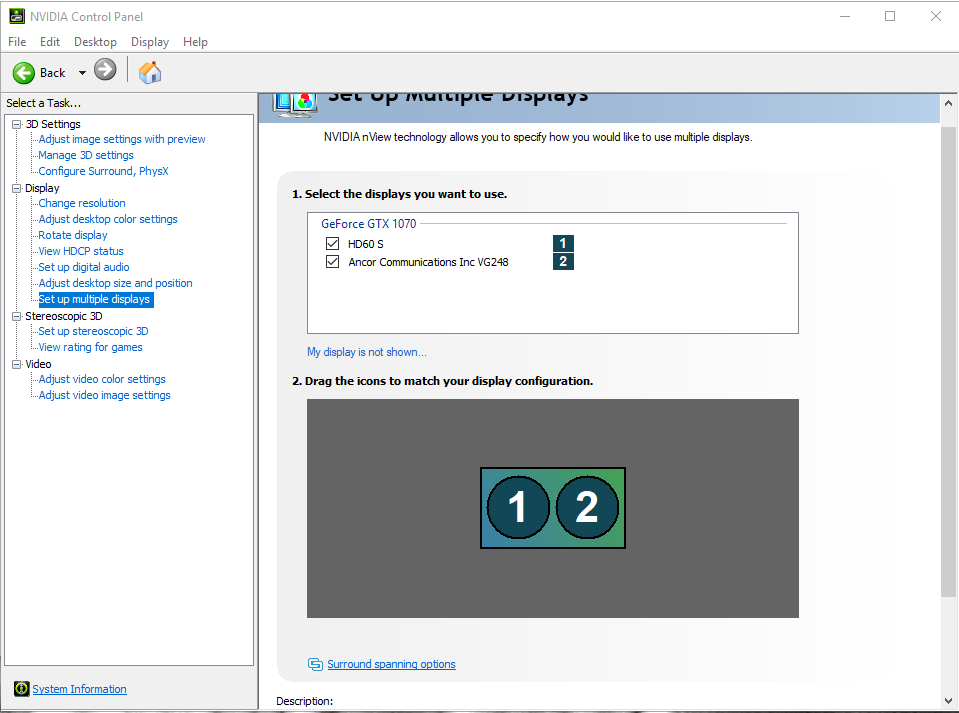Open View HDCP status
The image size is (959, 713).
[81, 251]
